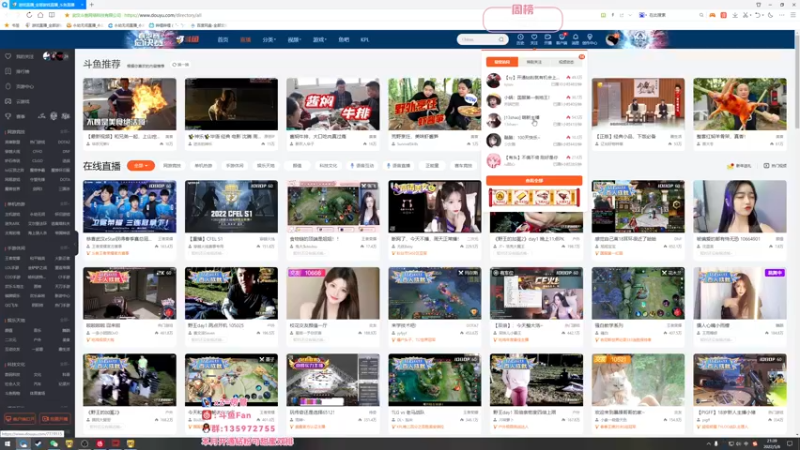800x450 pixels.
Task: Open the heart-shaped follow icon in sidebar
Action: [x=8, y=56]
